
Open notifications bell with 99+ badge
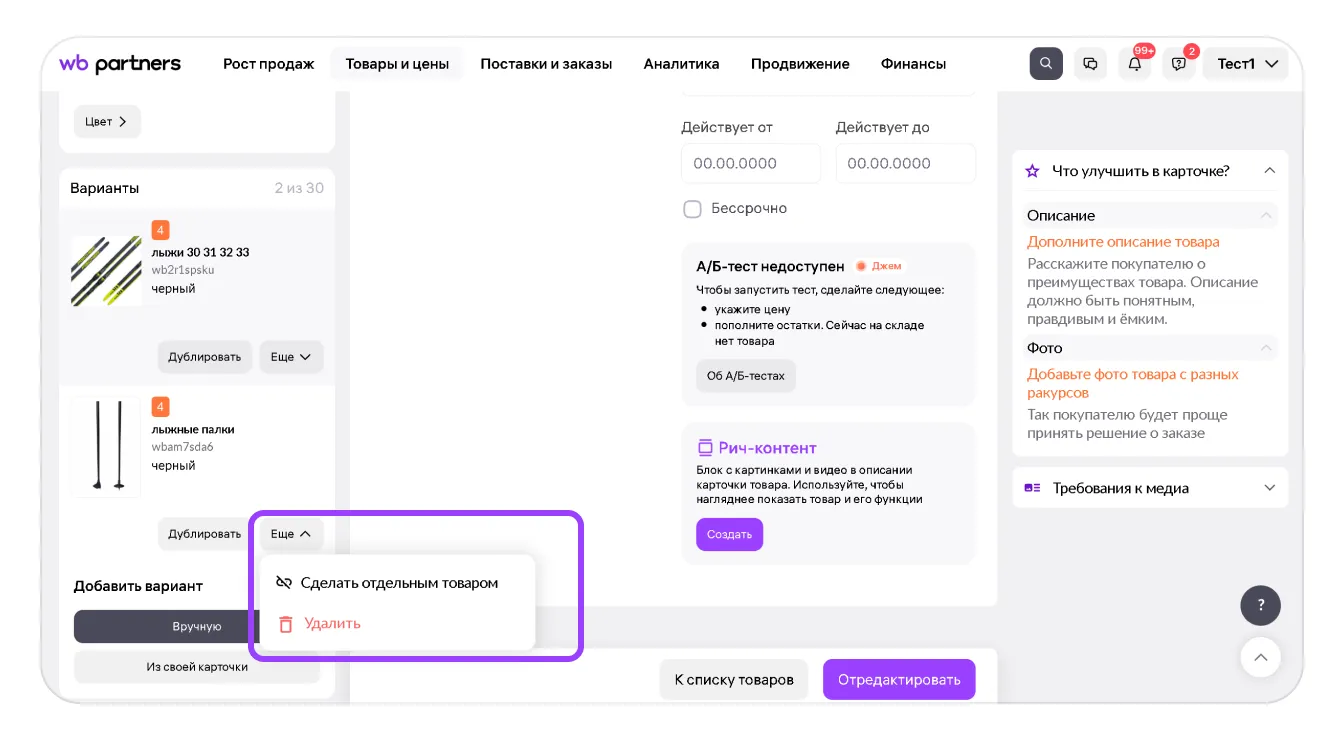1135,64
